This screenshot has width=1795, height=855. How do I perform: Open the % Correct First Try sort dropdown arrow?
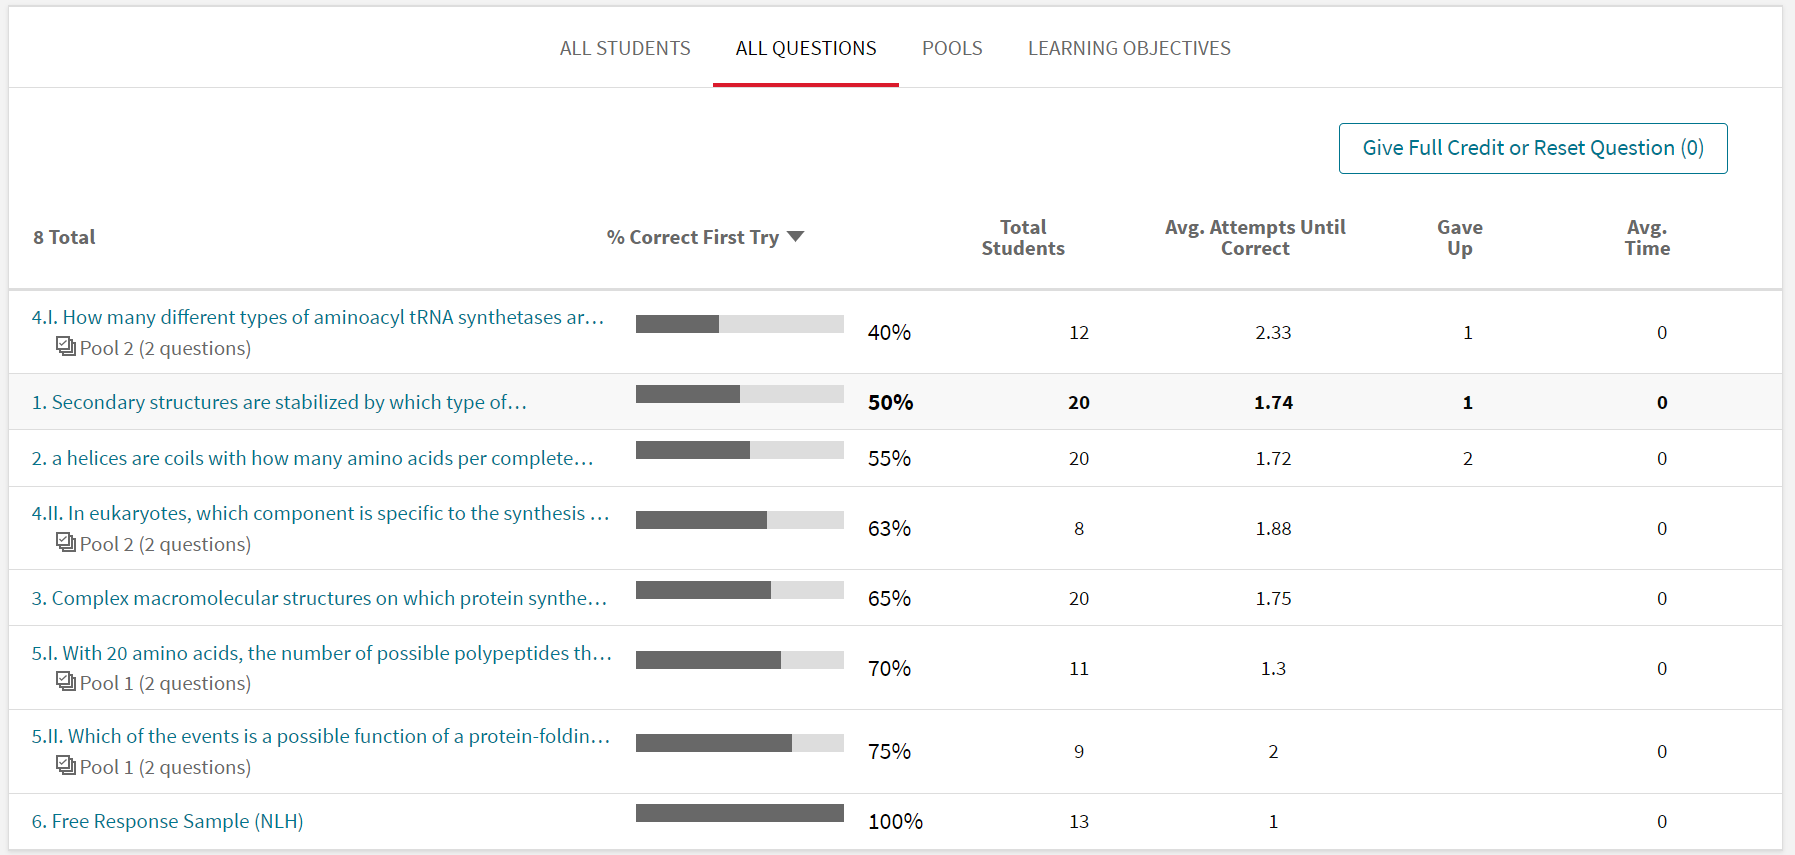pyautogui.click(x=795, y=236)
